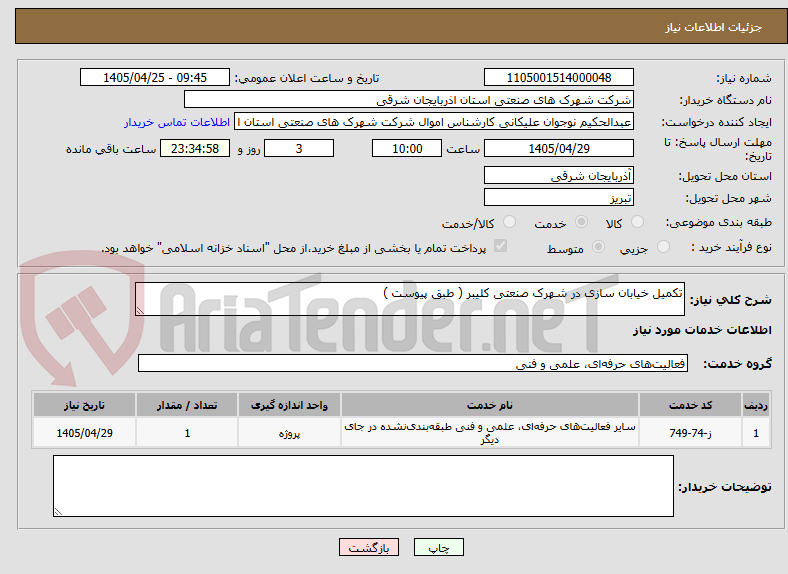This screenshot has height=574, width=788.
Task: Click the resize handle of description textarea
Action: coord(140,311)
